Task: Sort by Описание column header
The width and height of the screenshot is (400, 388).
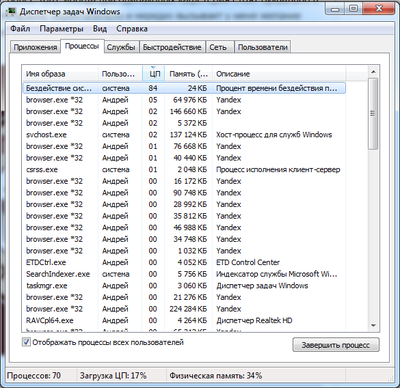Action: tap(279, 74)
